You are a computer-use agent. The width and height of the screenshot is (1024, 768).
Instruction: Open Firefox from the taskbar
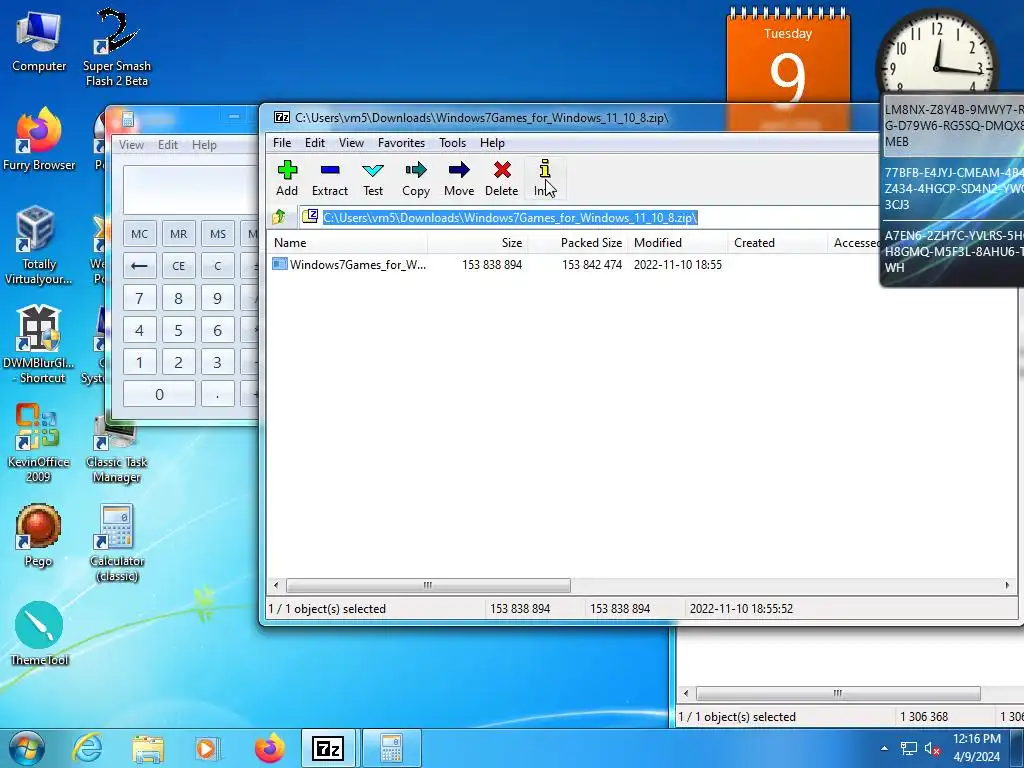coord(269,748)
